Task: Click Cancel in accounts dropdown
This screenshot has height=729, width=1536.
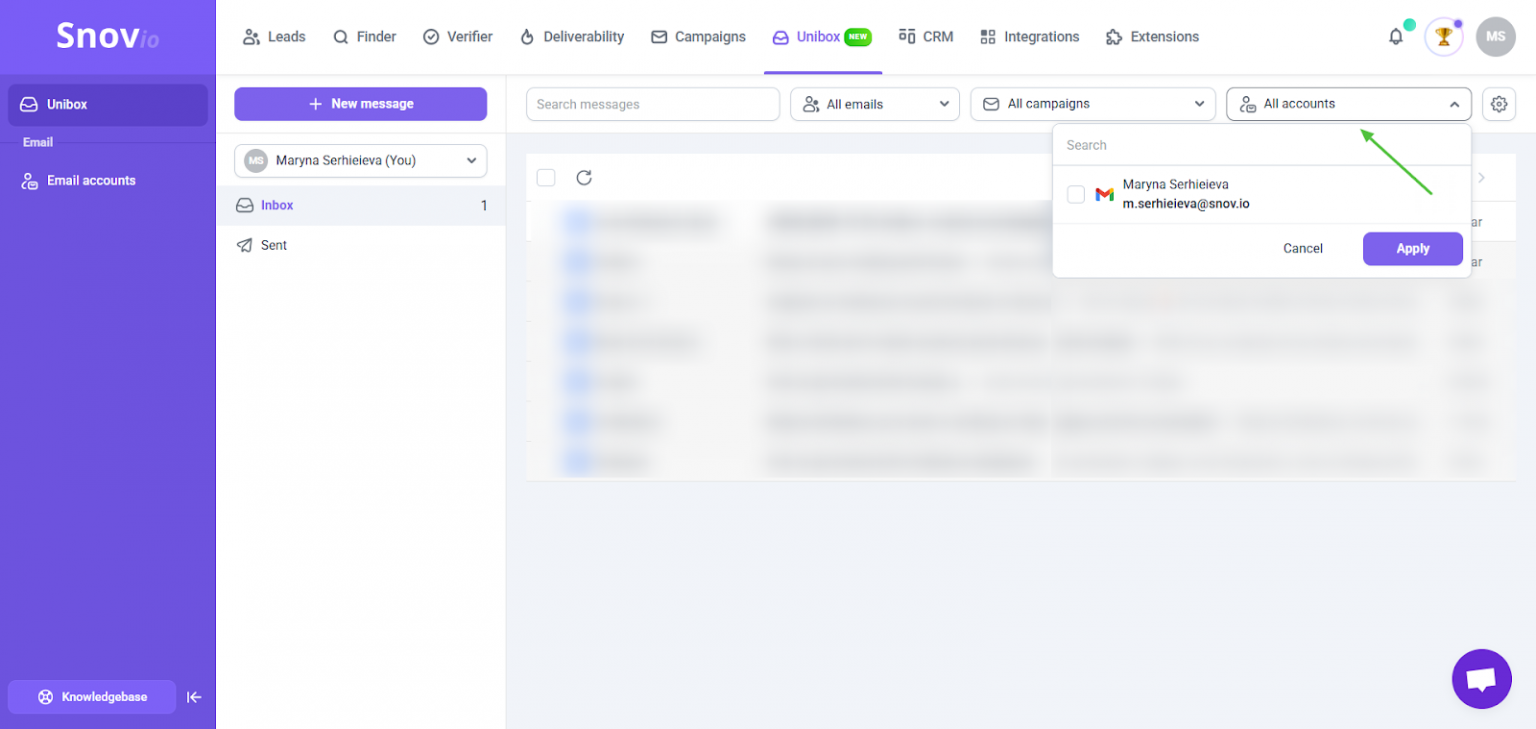Action: point(1303,249)
